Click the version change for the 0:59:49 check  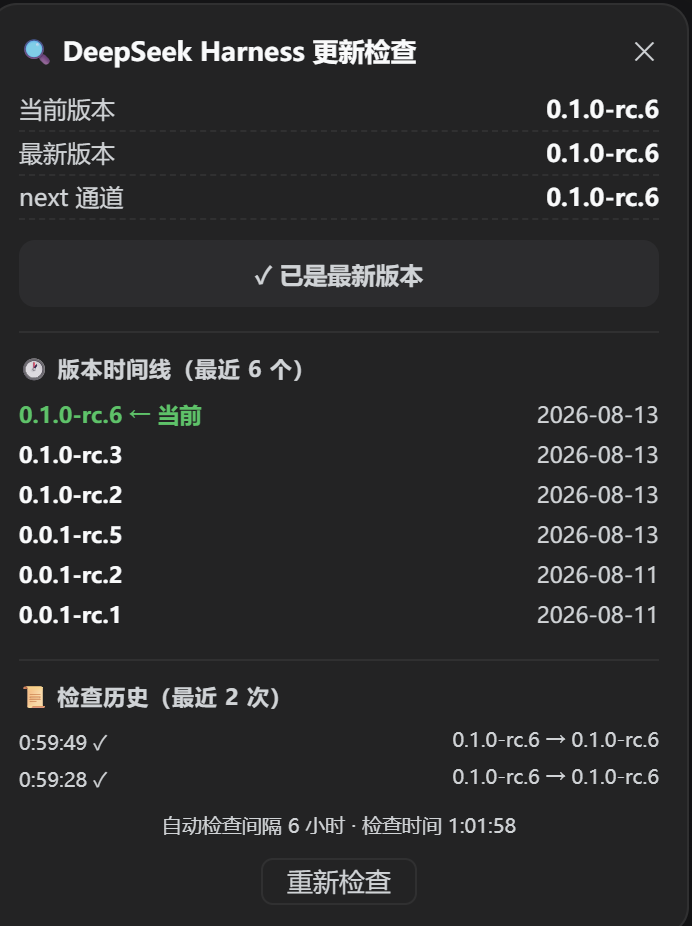pos(556,740)
